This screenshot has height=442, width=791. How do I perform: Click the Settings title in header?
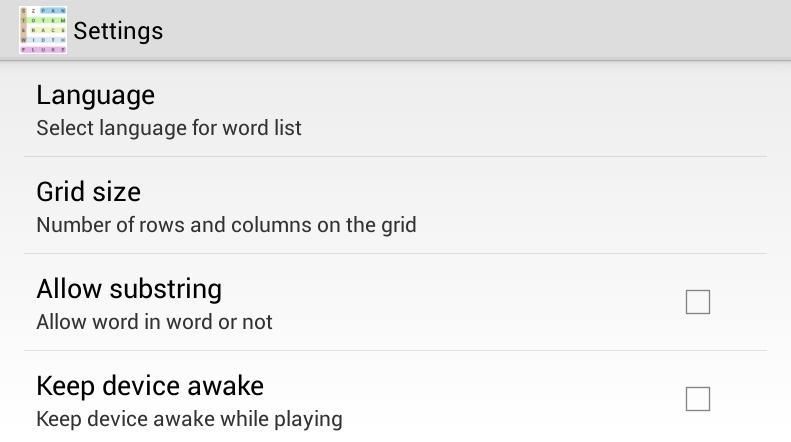pos(118,31)
